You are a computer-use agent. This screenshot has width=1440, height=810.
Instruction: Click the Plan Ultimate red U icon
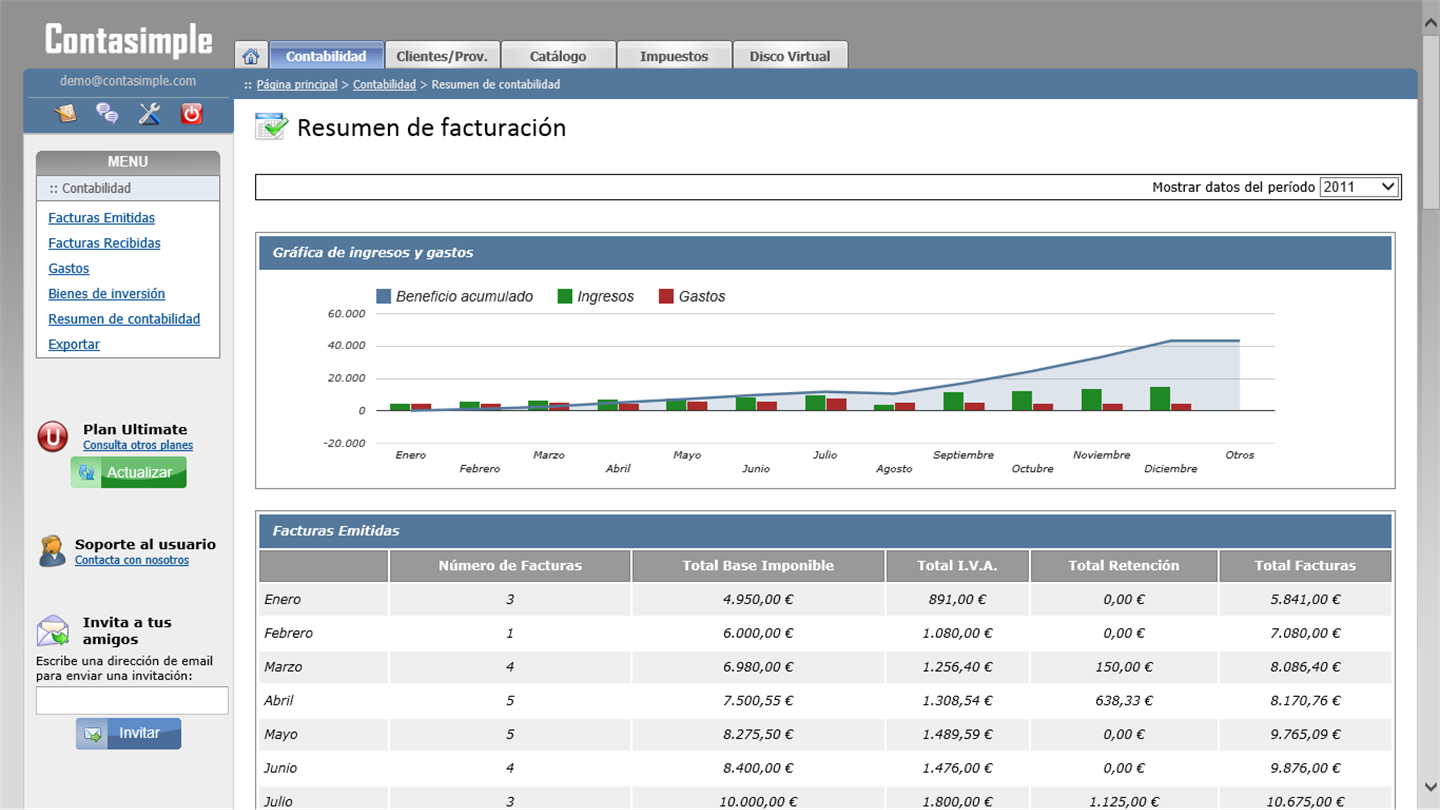[53, 437]
